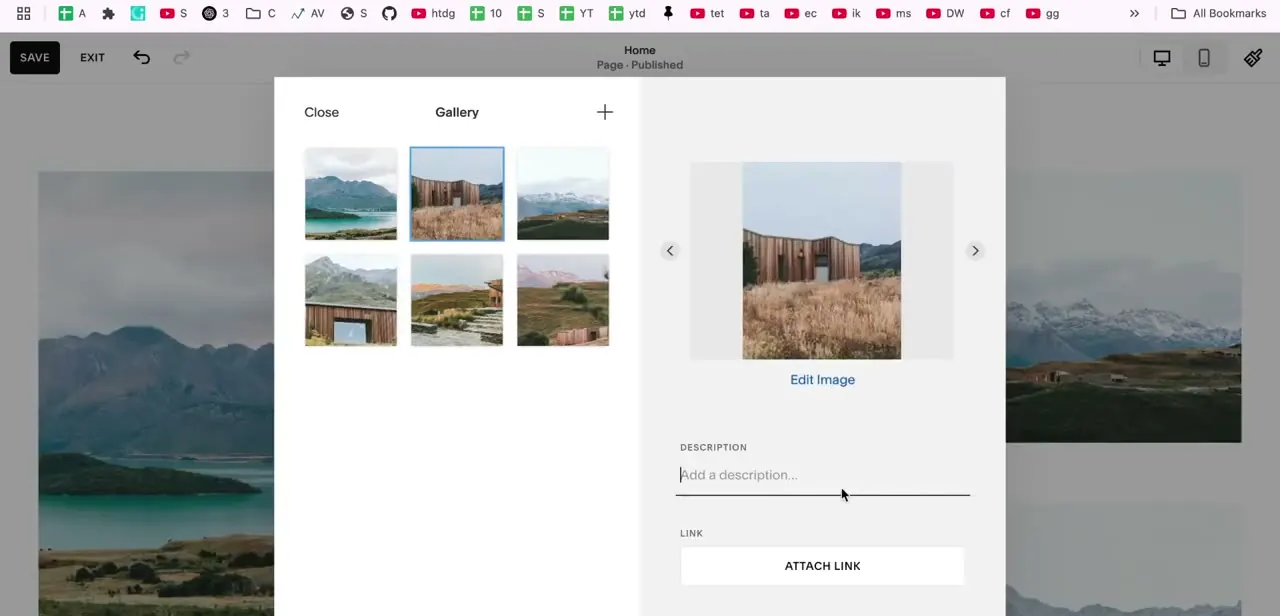The width and height of the screenshot is (1280, 616).
Task: Open the browser apps grid icon
Action: pyautogui.click(x=23, y=14)
